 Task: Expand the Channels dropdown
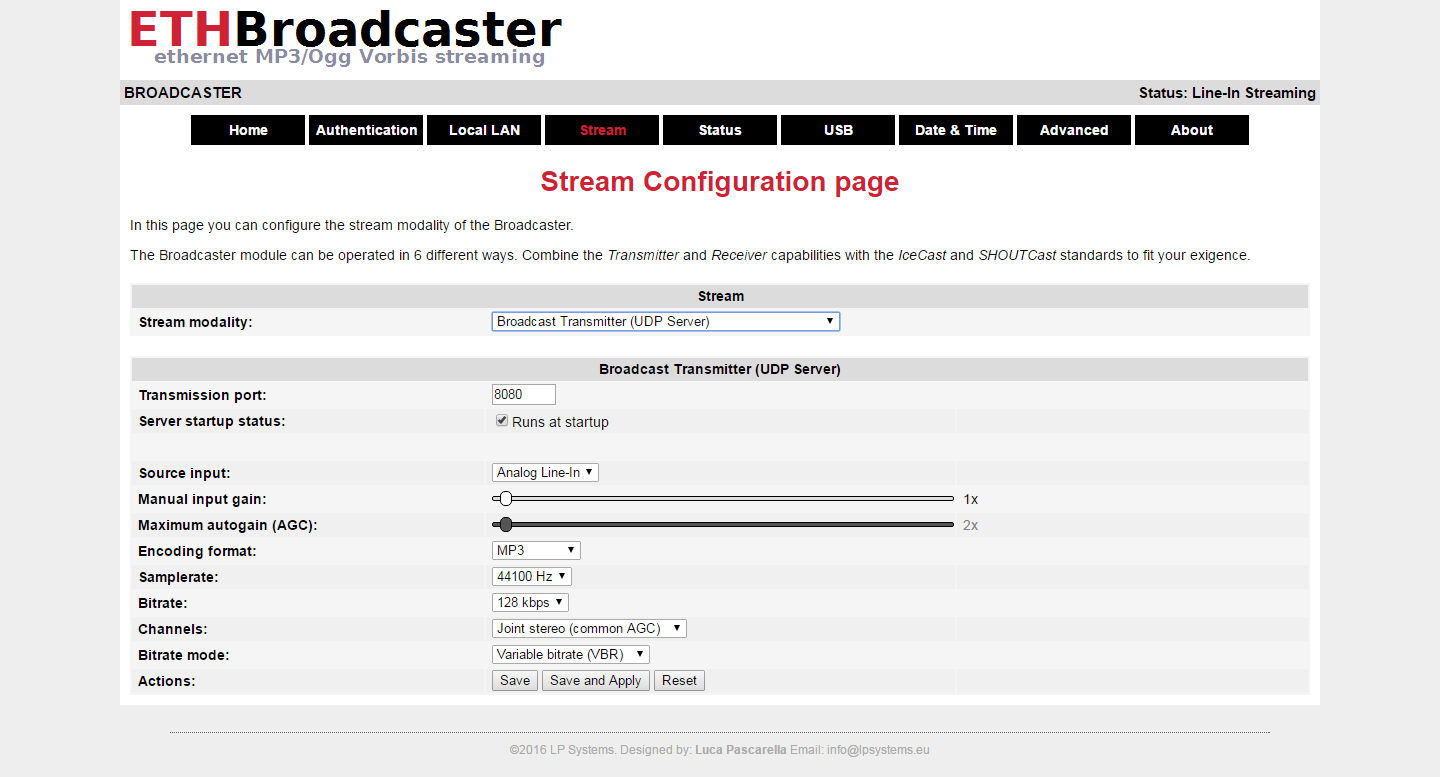pos(589,628)
